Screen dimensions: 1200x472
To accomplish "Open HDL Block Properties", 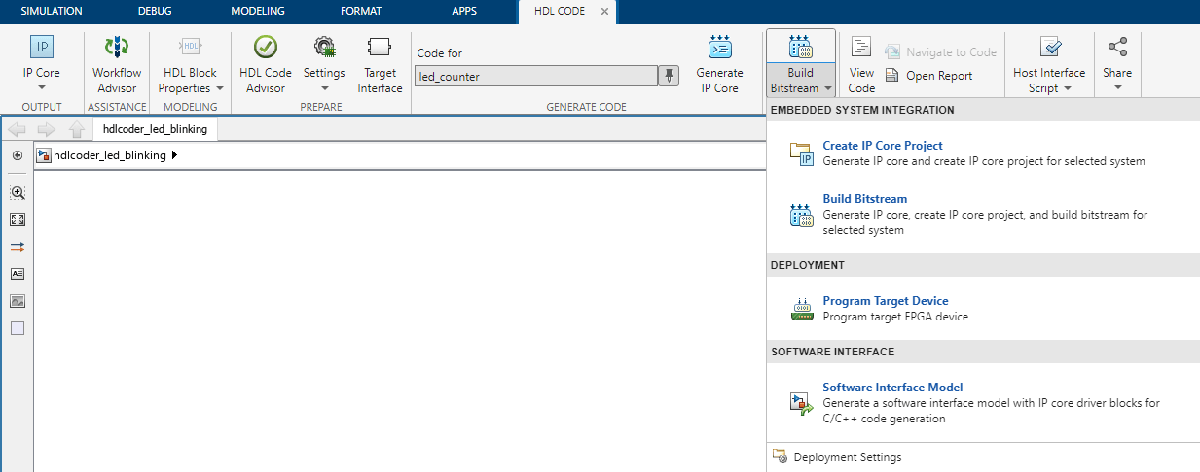I will 189,64.
